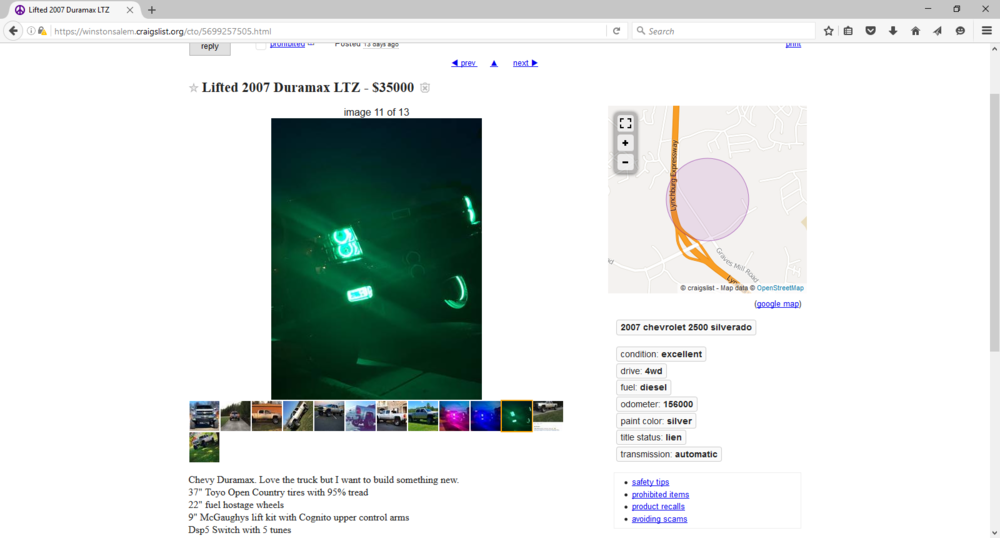Tick the prohibited flag checkbox
The height and width of the screenshot is (538, 1000).
pyautogui.click(x=261, y=45)
